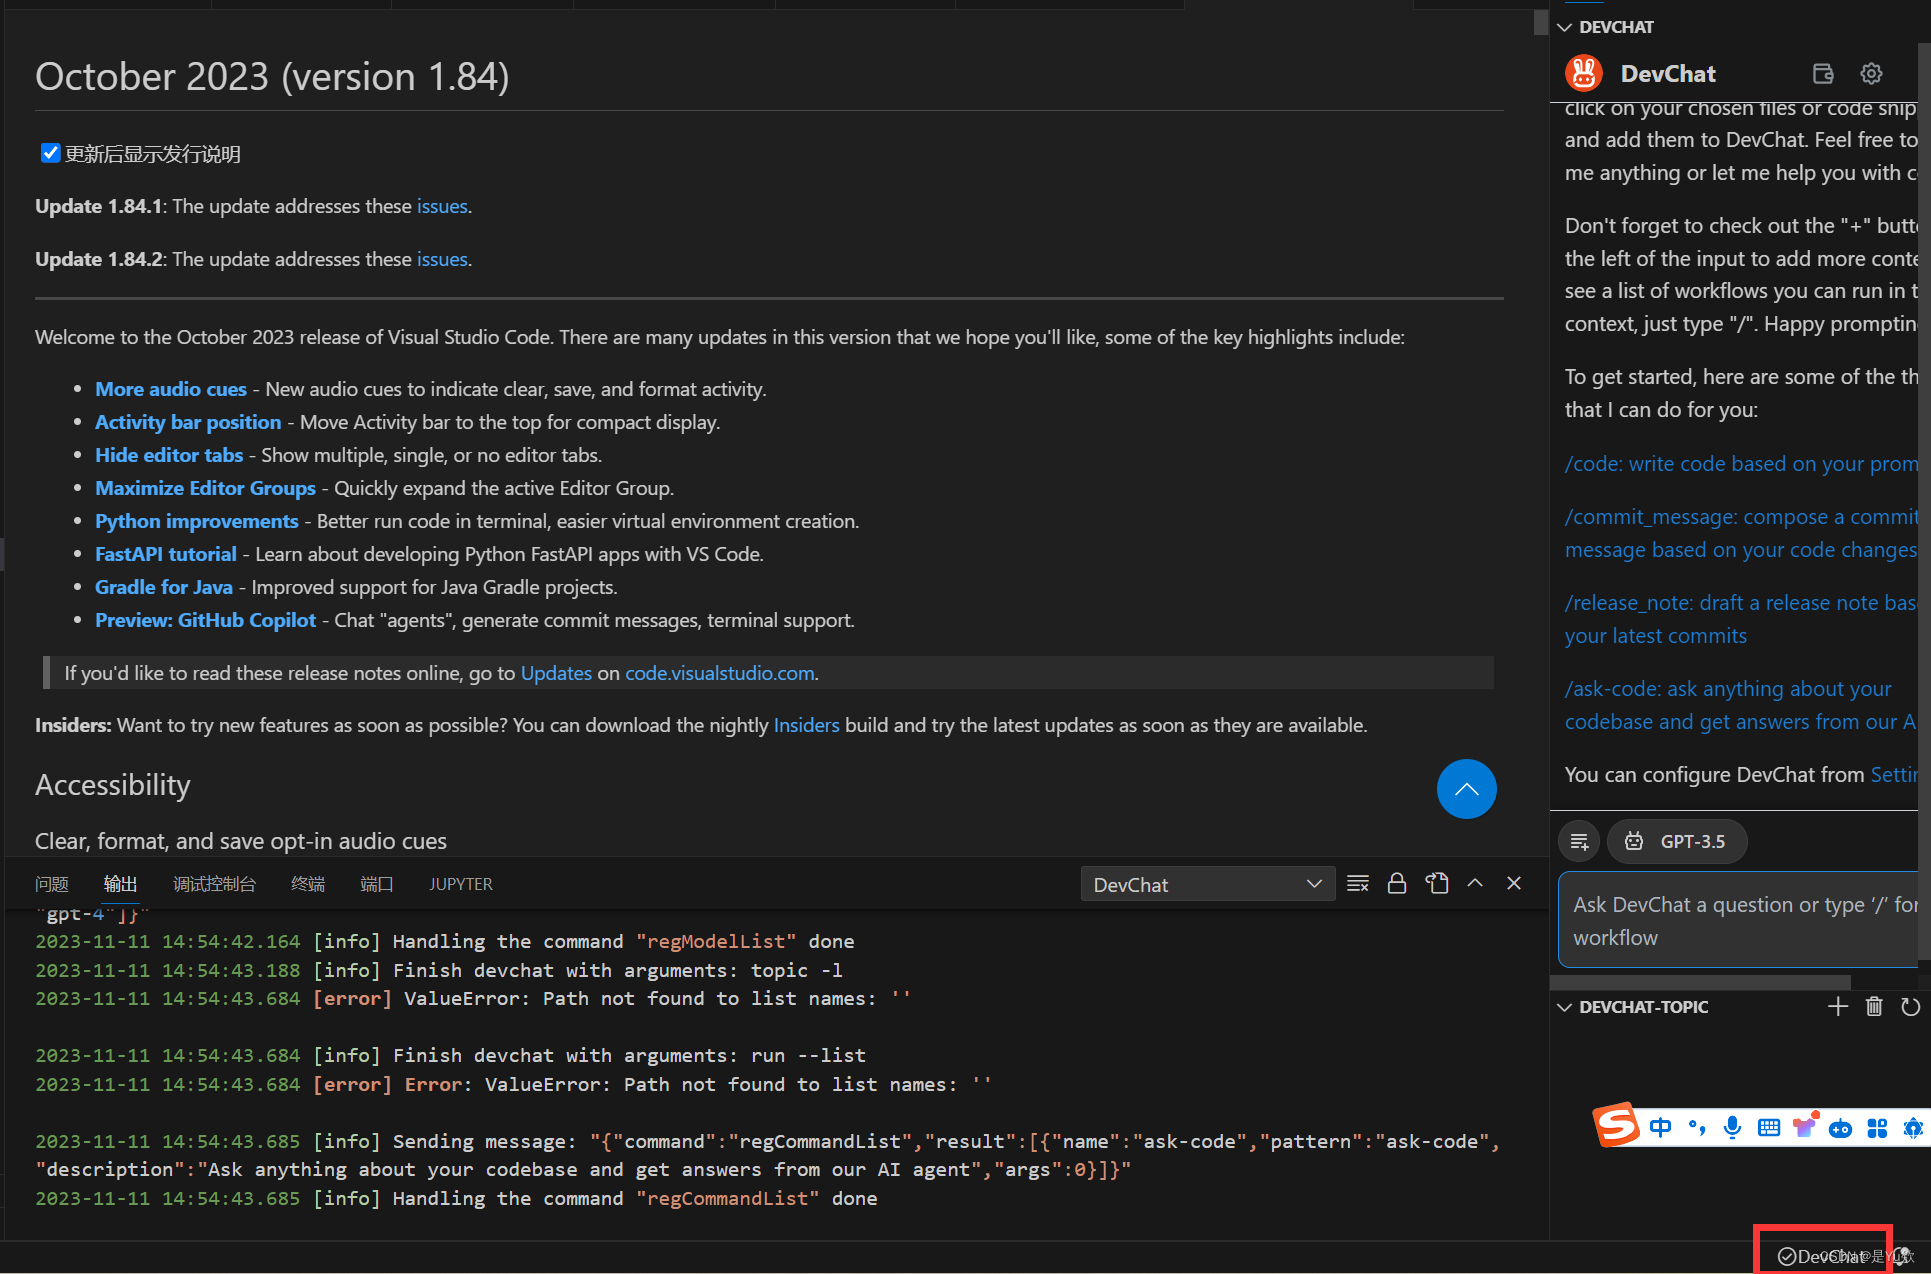Click the regModelList done log line
This screenshot has height=1274, width=1931.
point(445,941)
